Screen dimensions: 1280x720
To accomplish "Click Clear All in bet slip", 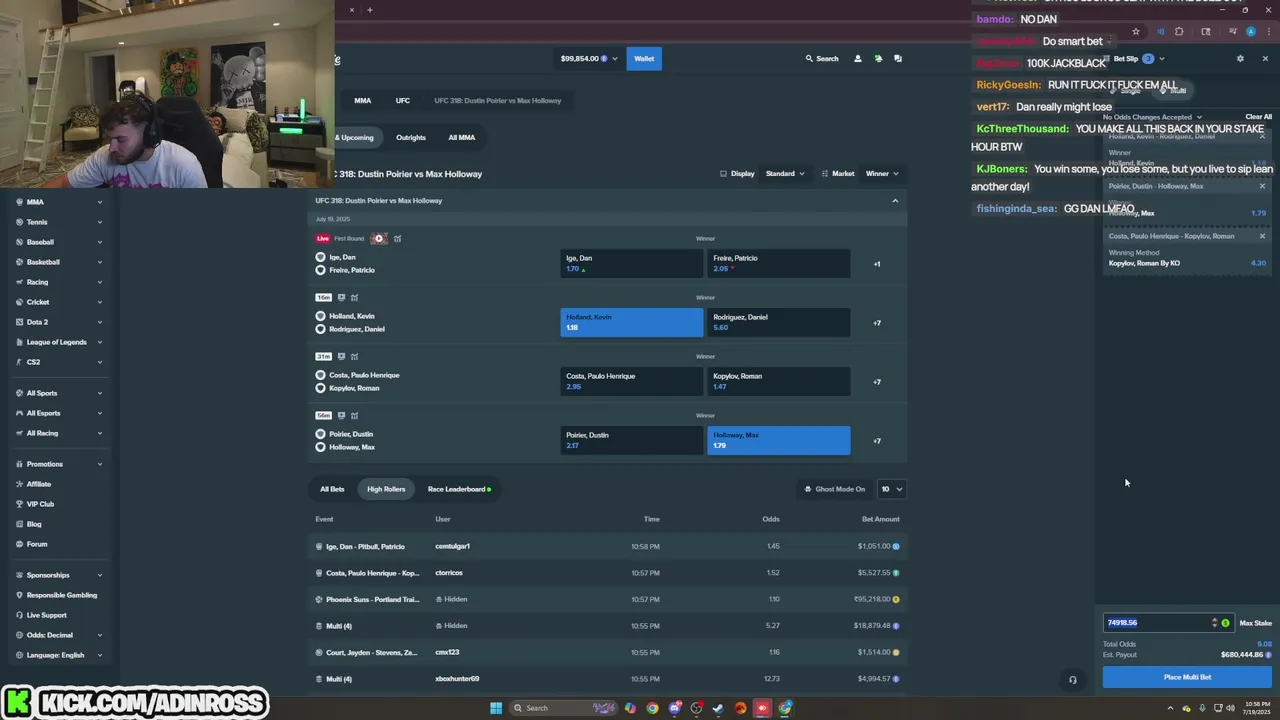I will [x=1258, y=117].
